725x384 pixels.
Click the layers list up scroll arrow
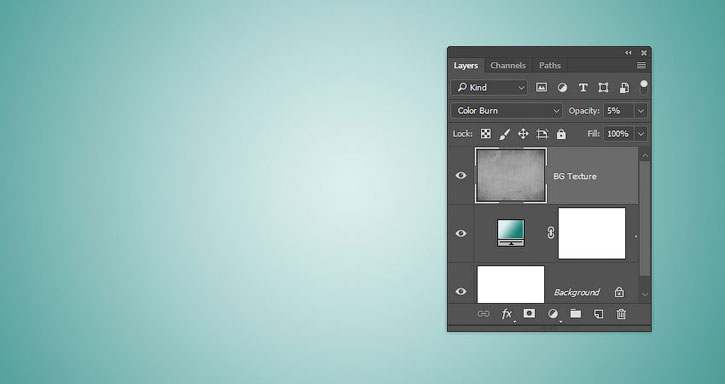coord(645,155)
